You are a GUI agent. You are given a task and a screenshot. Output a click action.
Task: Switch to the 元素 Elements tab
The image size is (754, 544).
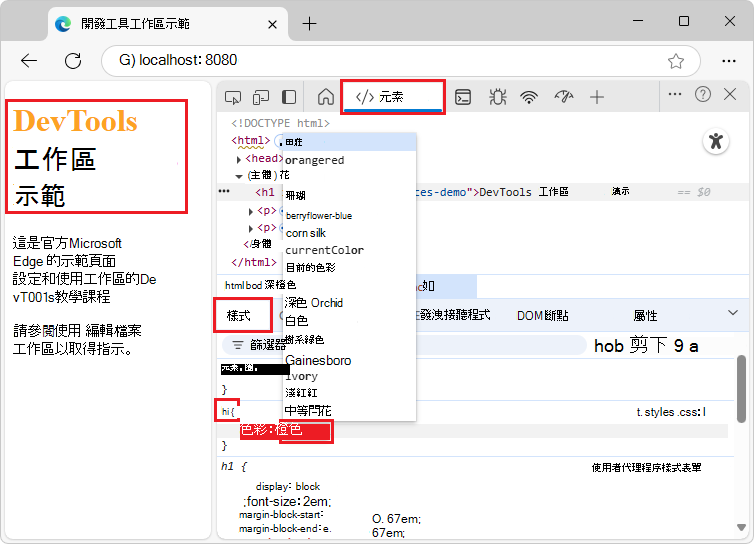393,97
